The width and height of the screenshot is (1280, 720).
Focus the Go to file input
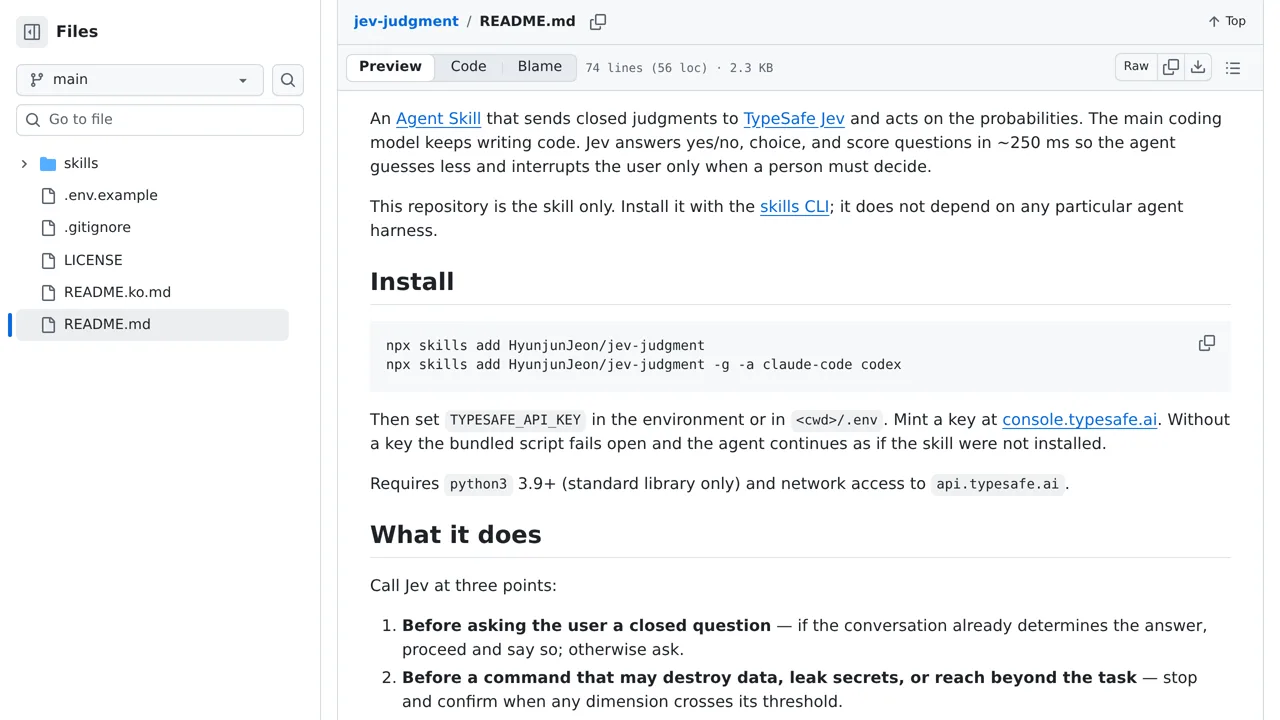pyautogui.click(x=160, y=120)
